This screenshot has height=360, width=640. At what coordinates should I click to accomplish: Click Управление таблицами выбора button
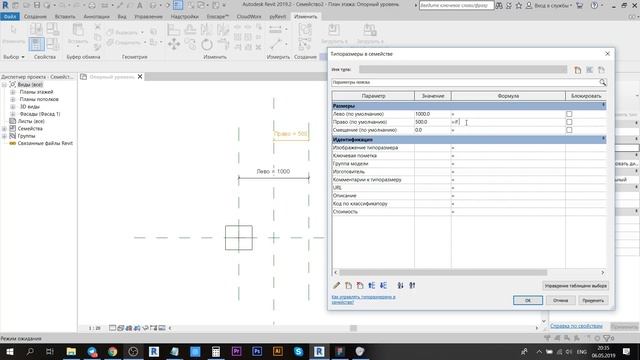click(576, 286)
